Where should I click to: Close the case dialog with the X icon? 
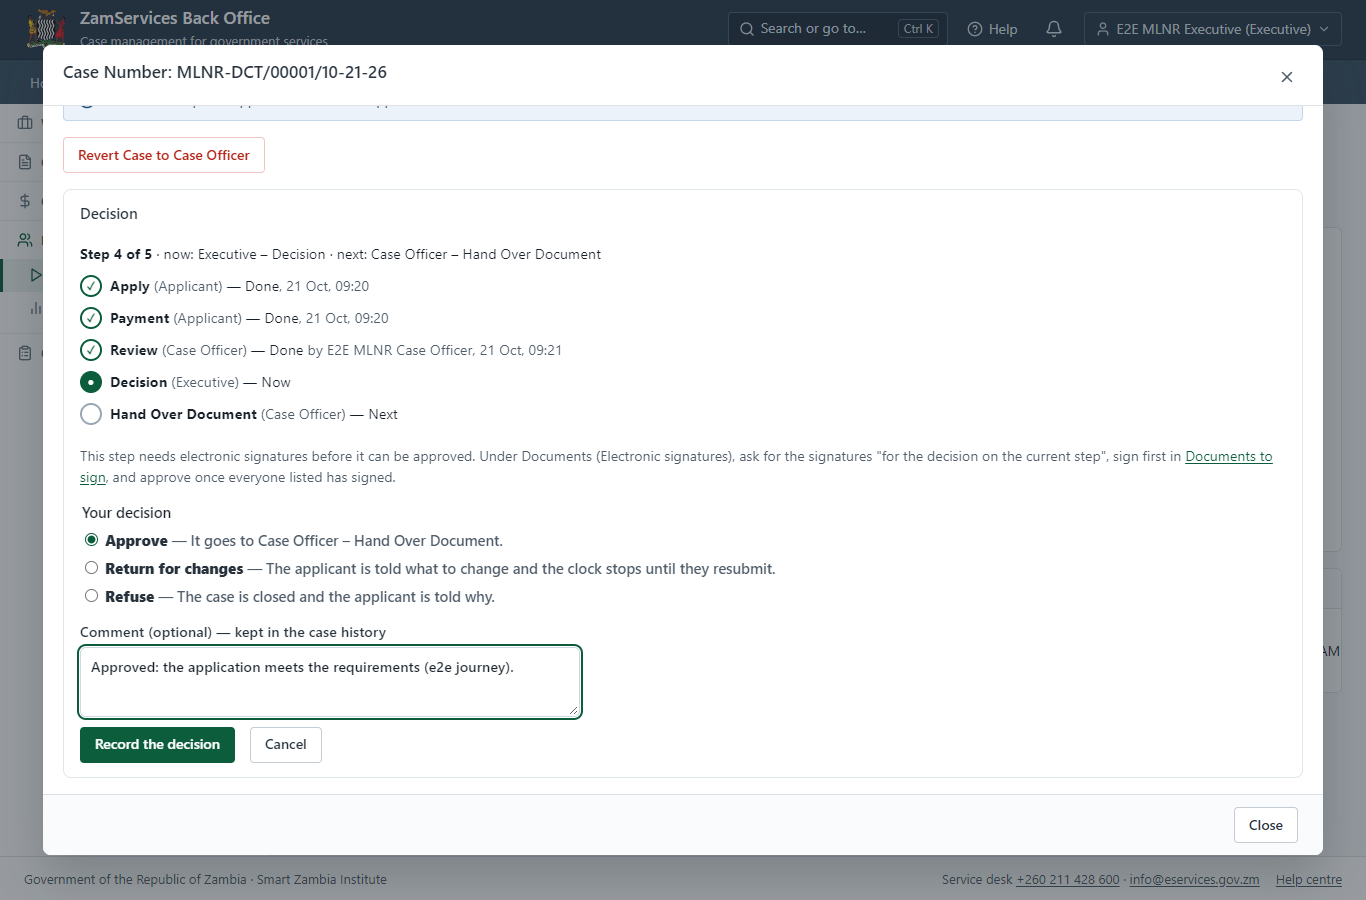1287,77
